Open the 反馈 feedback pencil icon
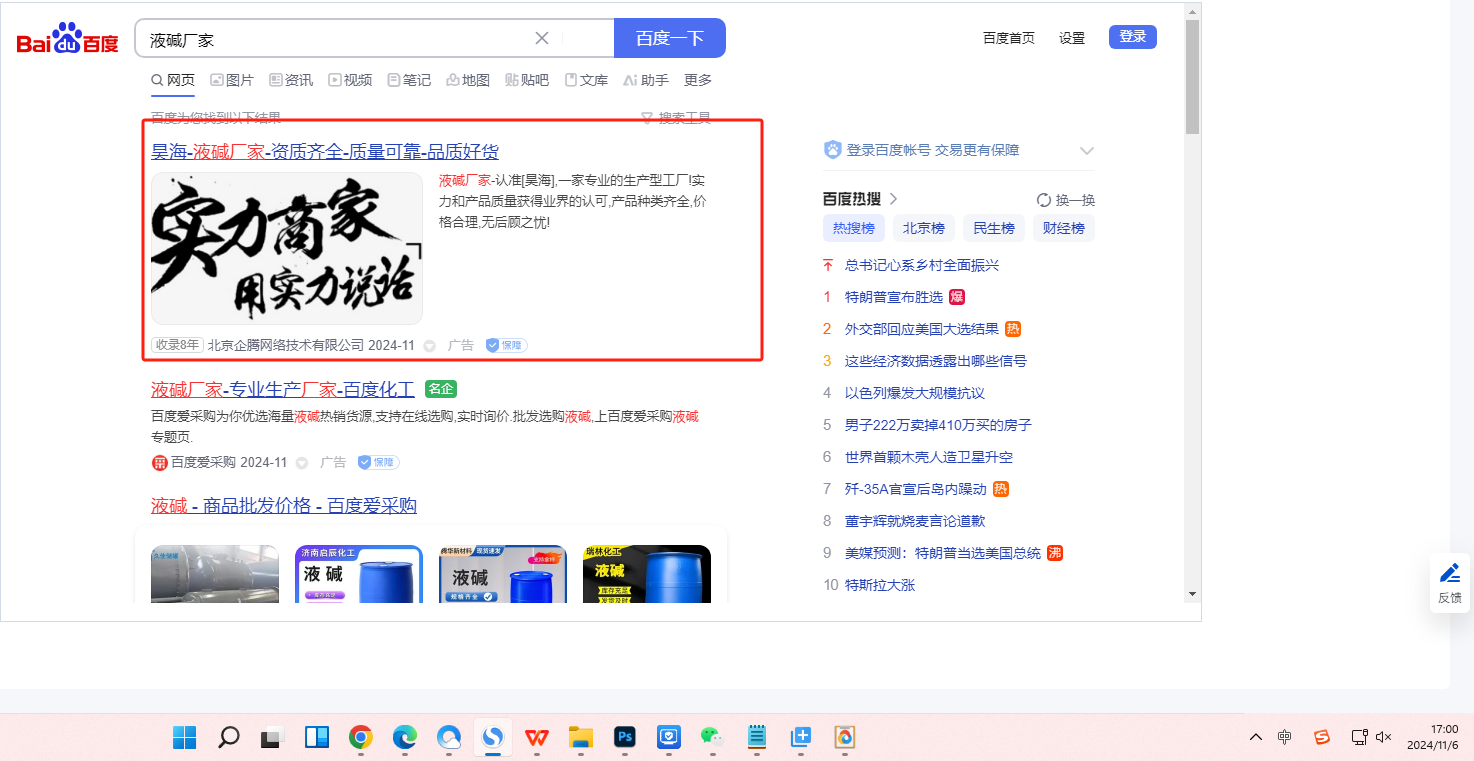 pos(1449,582)
